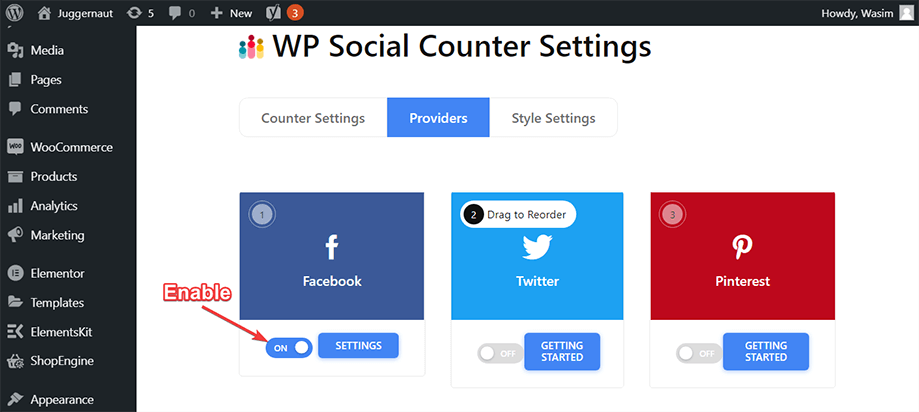
Task: Enable the Pinterest provider toggle
Action: click(x=699, y=353)
